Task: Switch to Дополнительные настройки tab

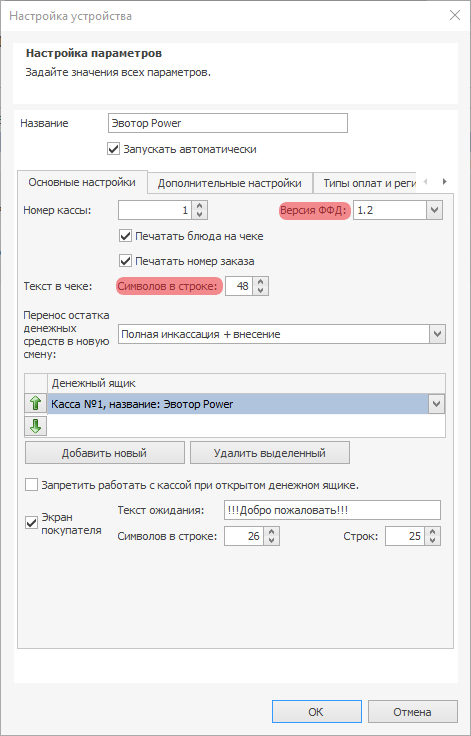Action: point(230,183)
